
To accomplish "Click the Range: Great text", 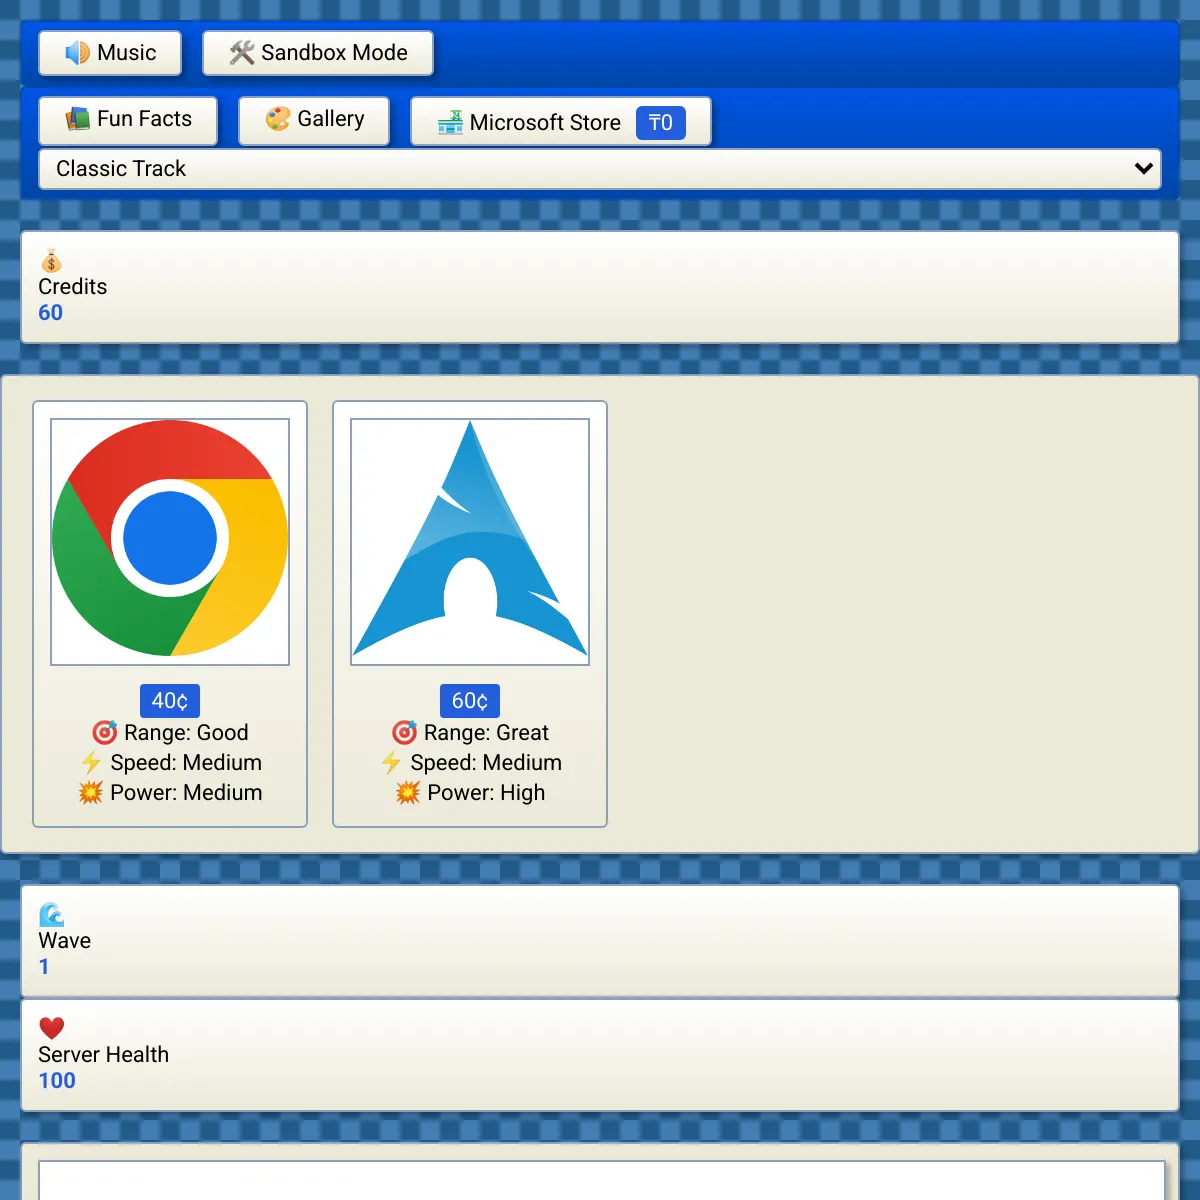I will (x=486, y=733).
